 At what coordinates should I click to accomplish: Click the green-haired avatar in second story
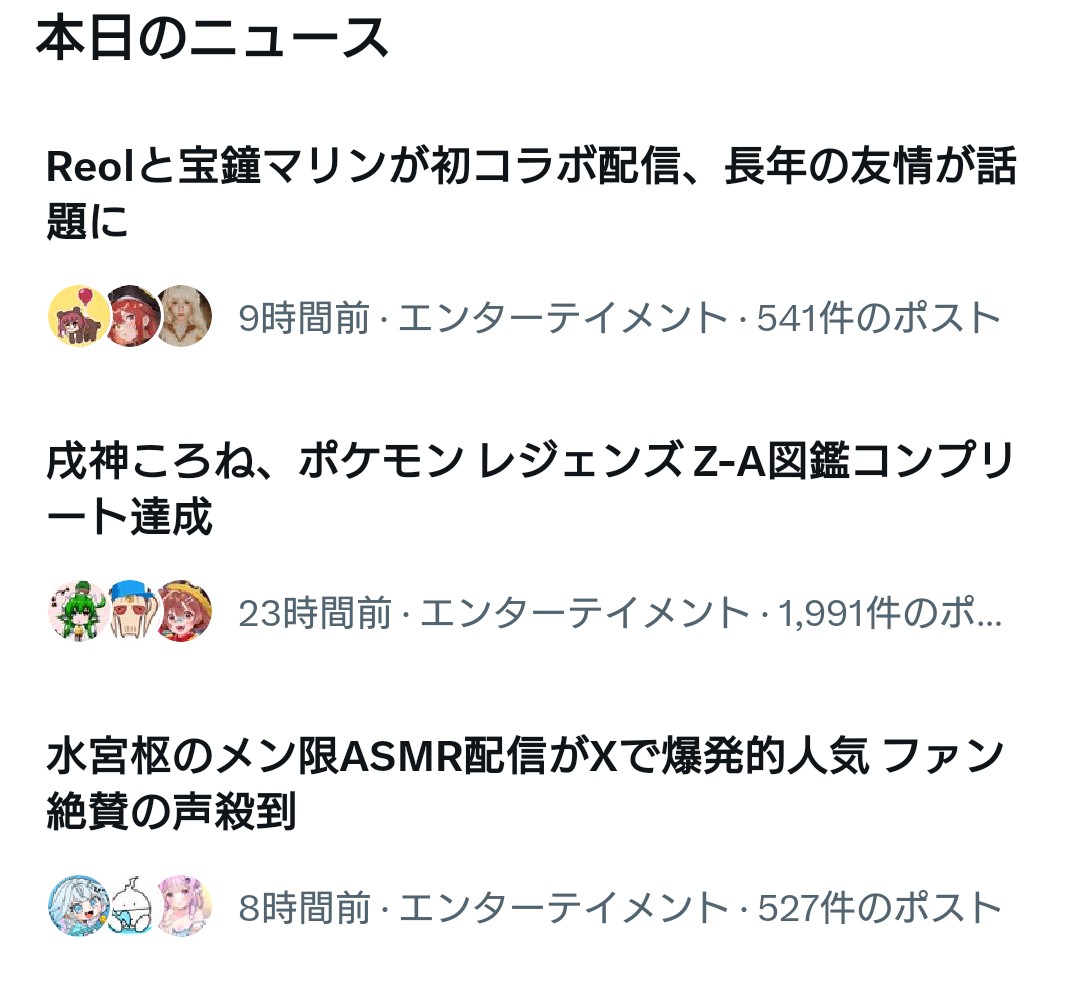[x=78, y=611]
